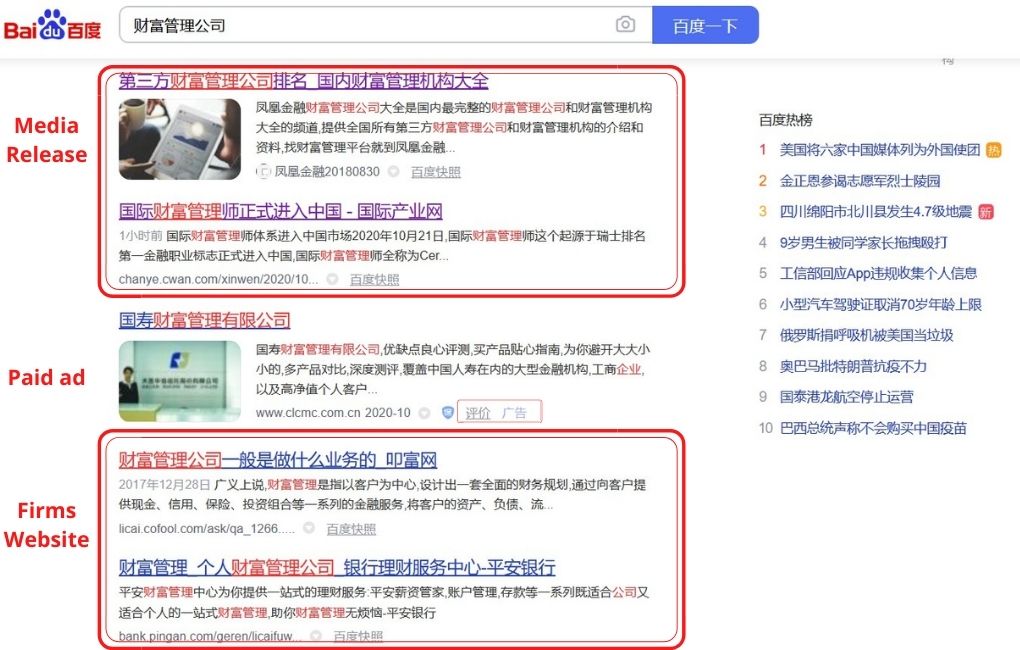Image resolution: width=1020 pixels, height=650 pixels.
Task: Click the 评价 link in the ad
Action: 478,413
